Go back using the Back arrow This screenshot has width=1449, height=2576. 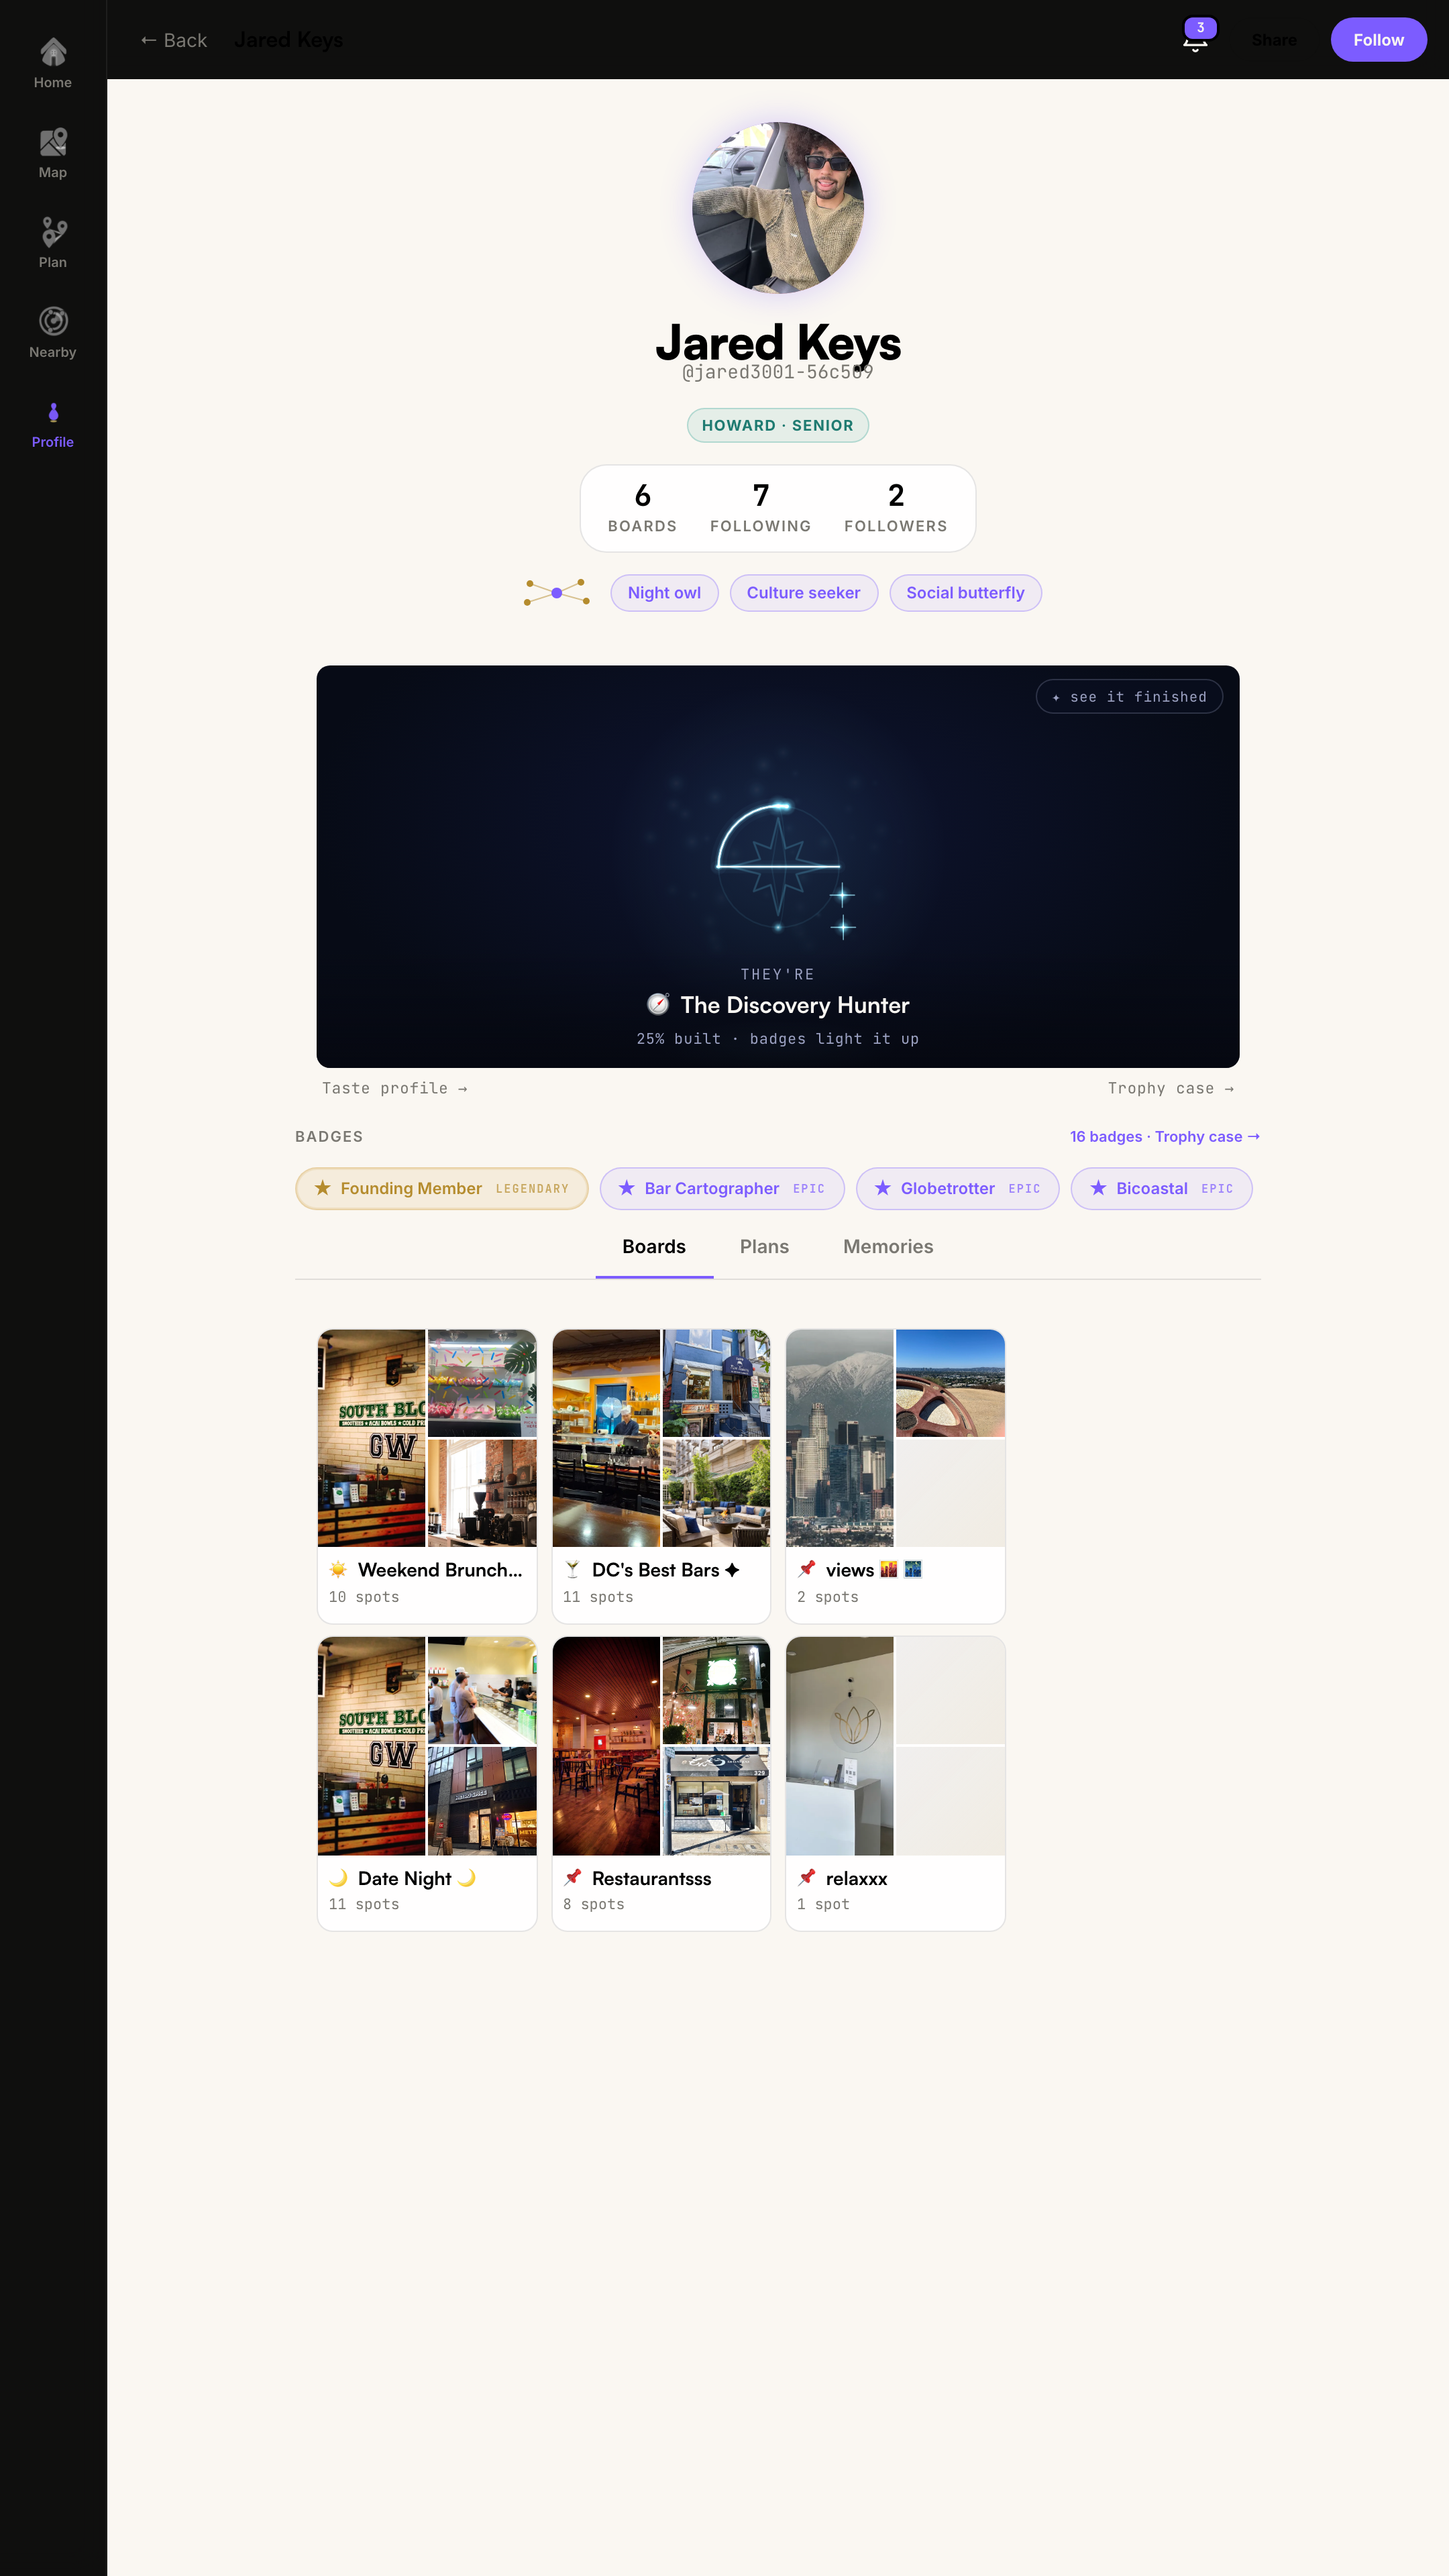tap(173, 40)
